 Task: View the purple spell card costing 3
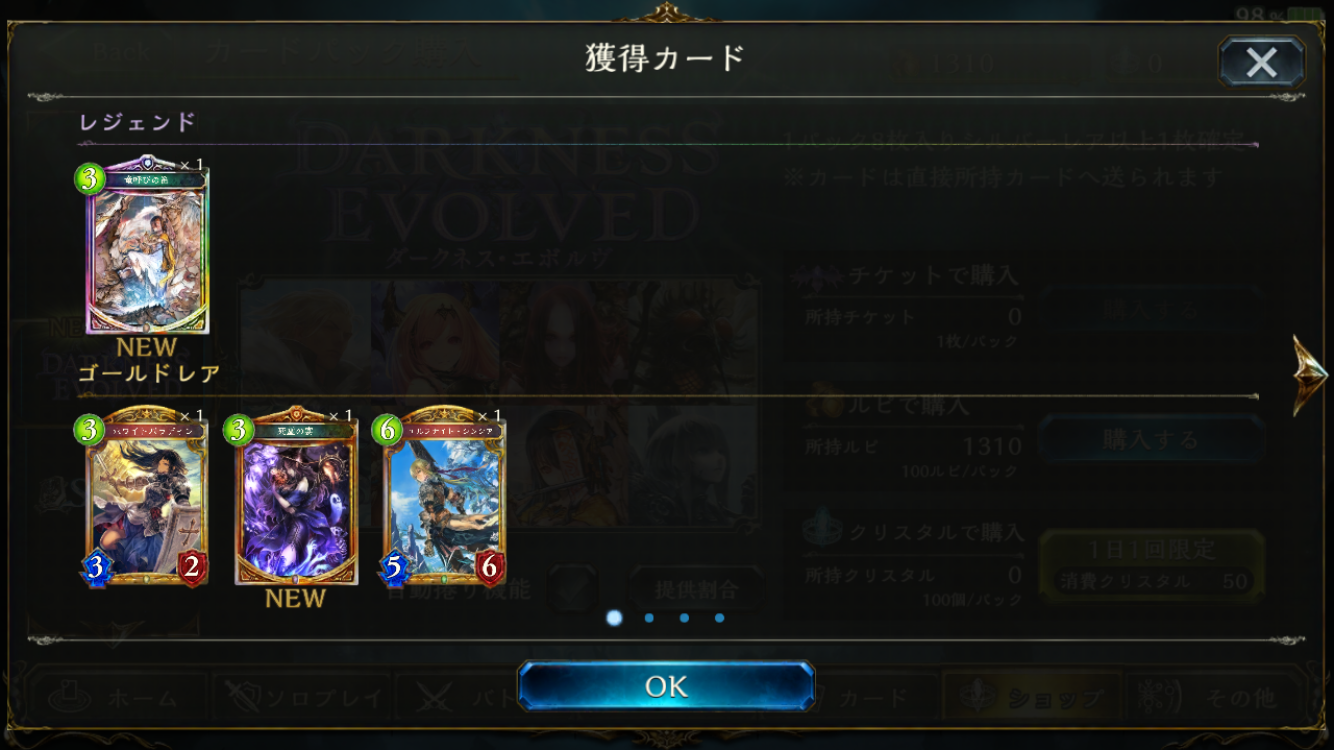point(295,498)
